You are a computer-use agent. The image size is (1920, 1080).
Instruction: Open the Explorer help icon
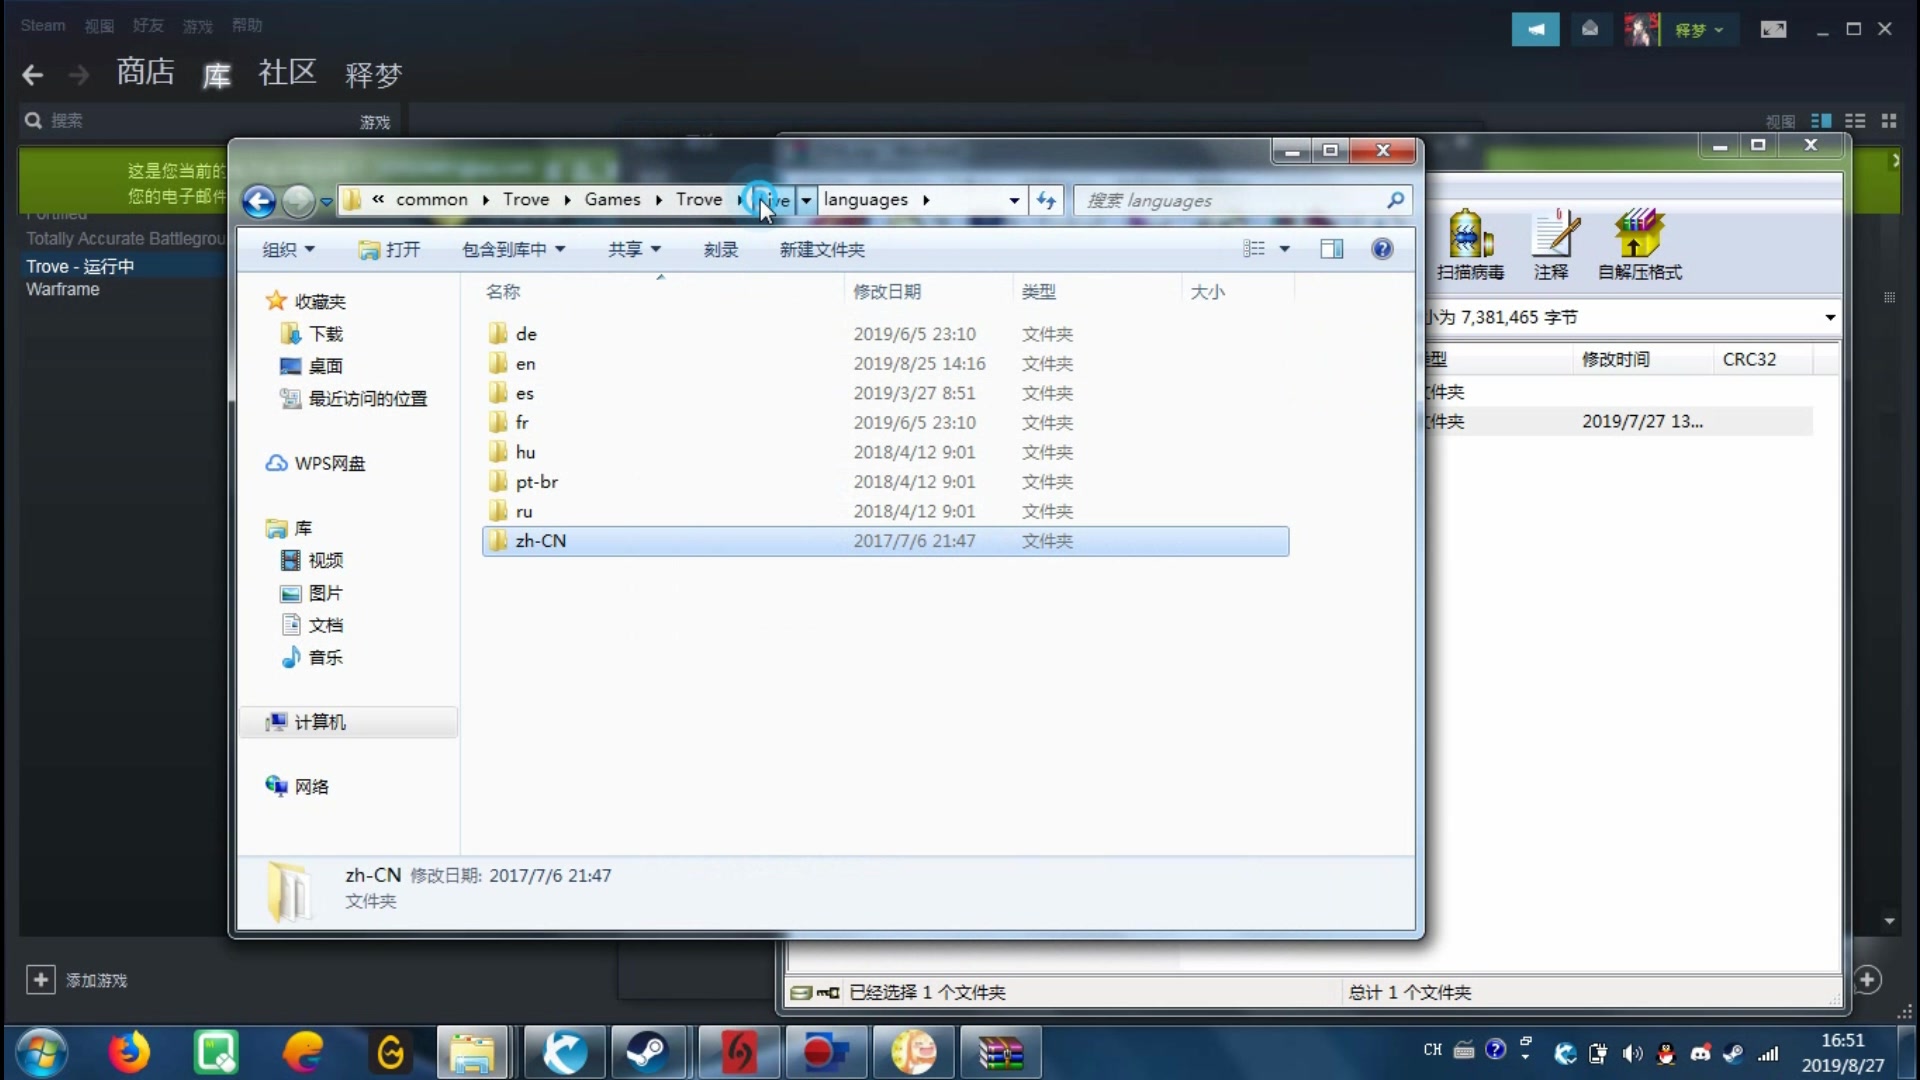point(1382,249)
